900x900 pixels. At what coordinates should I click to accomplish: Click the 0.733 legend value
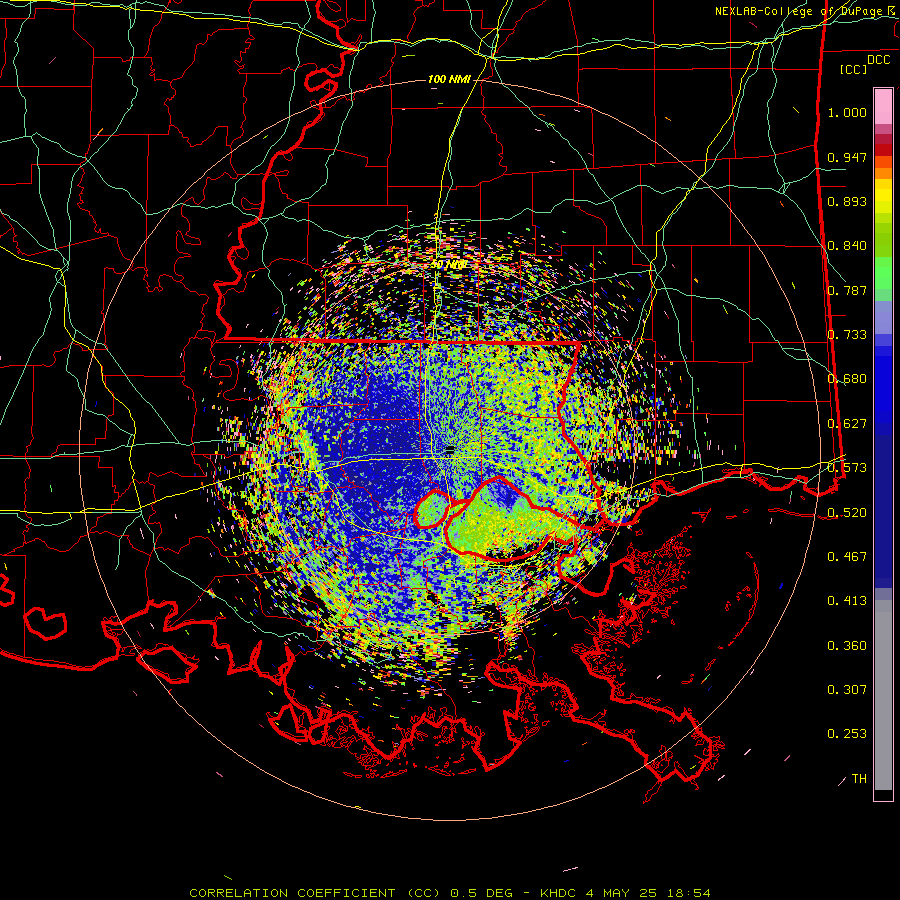point(847,335)
